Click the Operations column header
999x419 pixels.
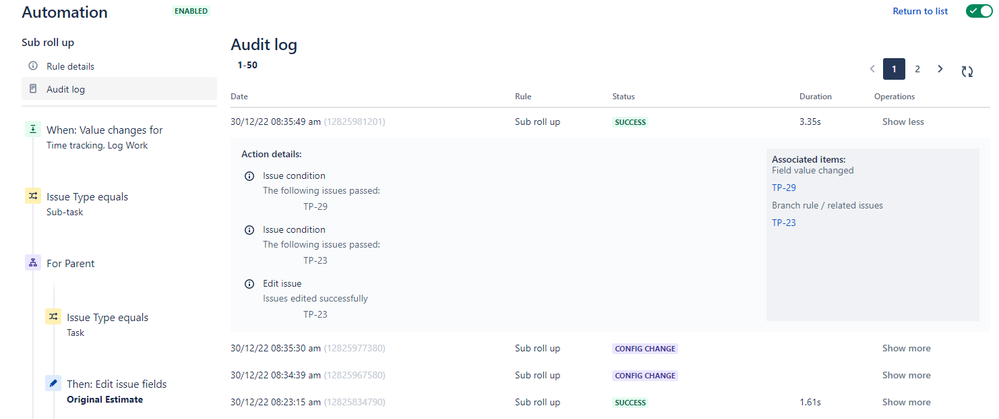coord(895,97)
